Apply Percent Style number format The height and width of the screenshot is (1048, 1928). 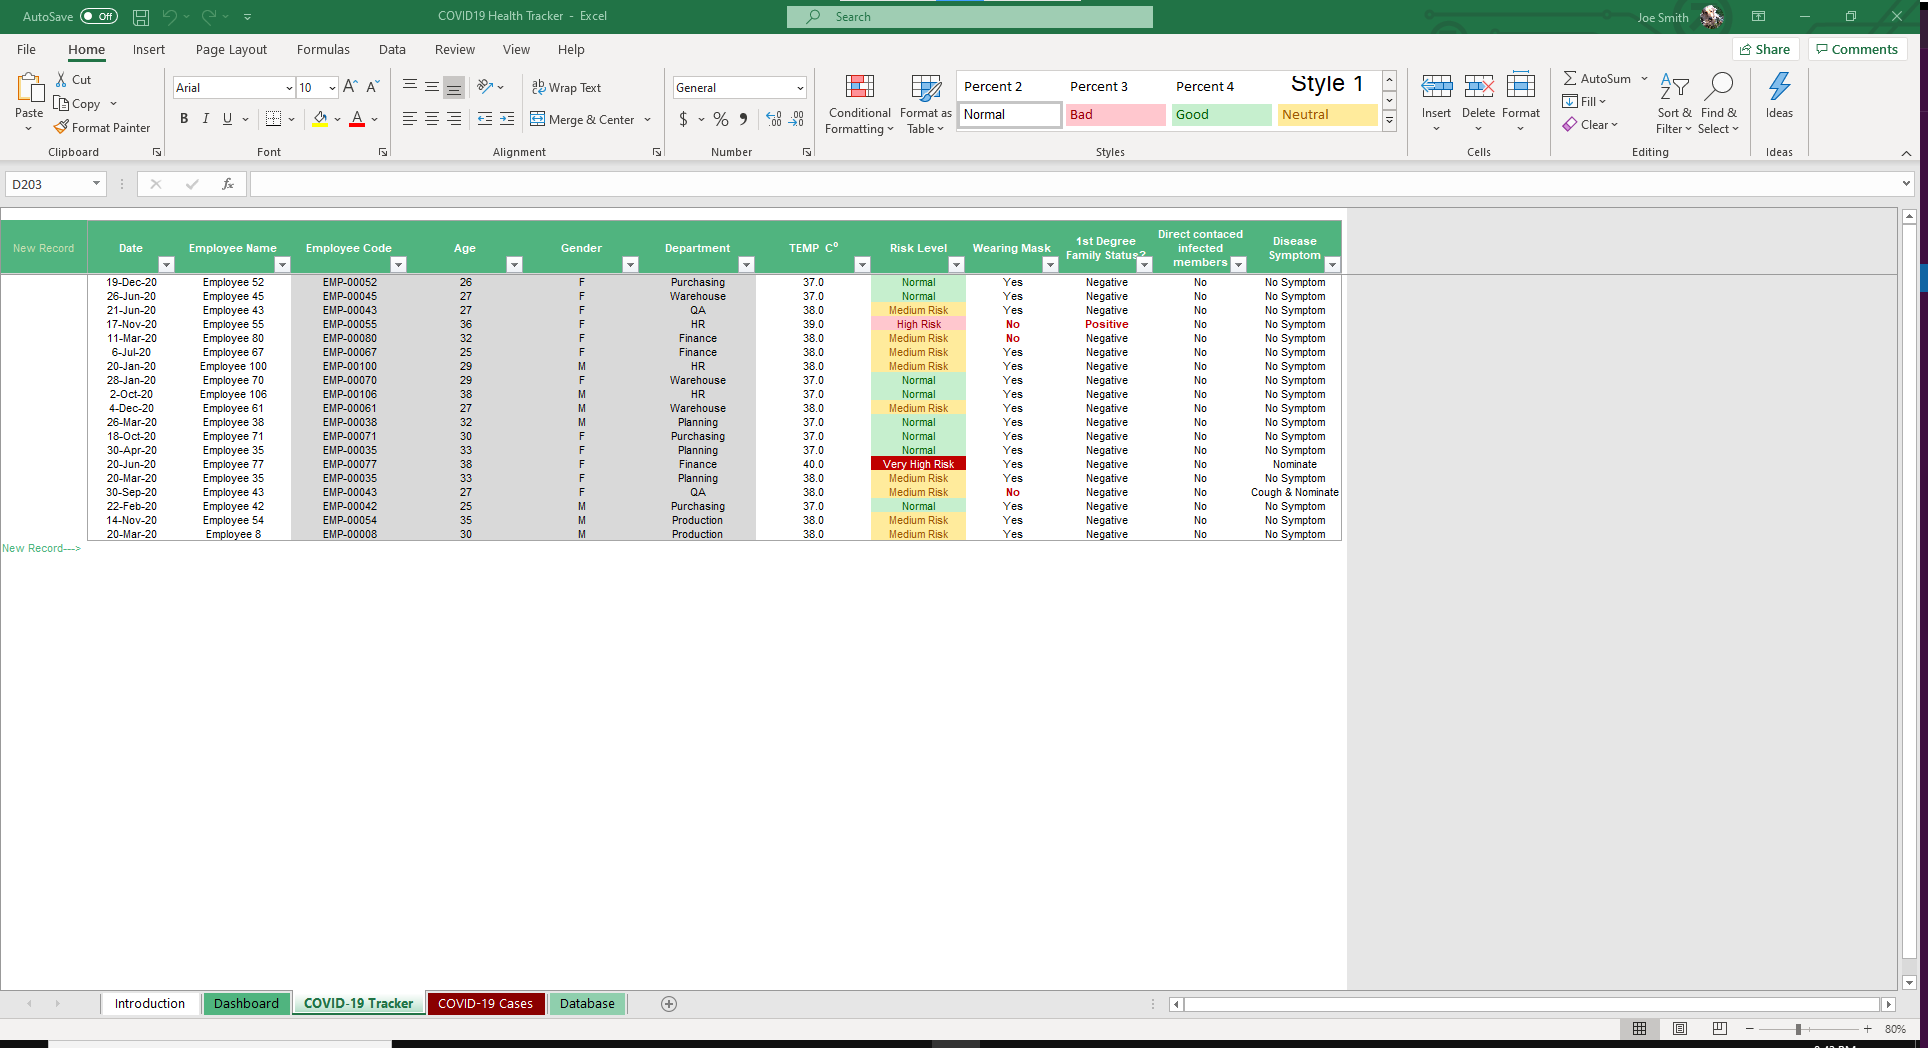(721, 119)
